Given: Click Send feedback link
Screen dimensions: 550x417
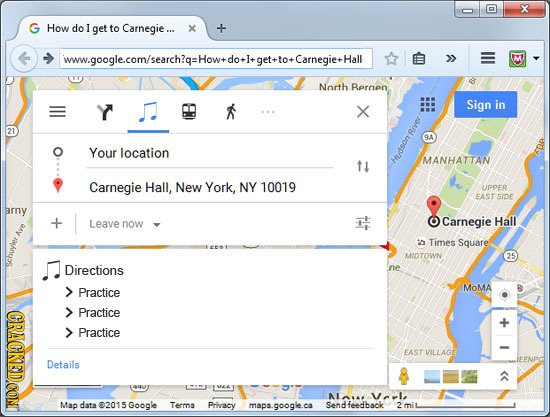Looking at the screenshot, I should pyautogui.click(x=355, y=405).
